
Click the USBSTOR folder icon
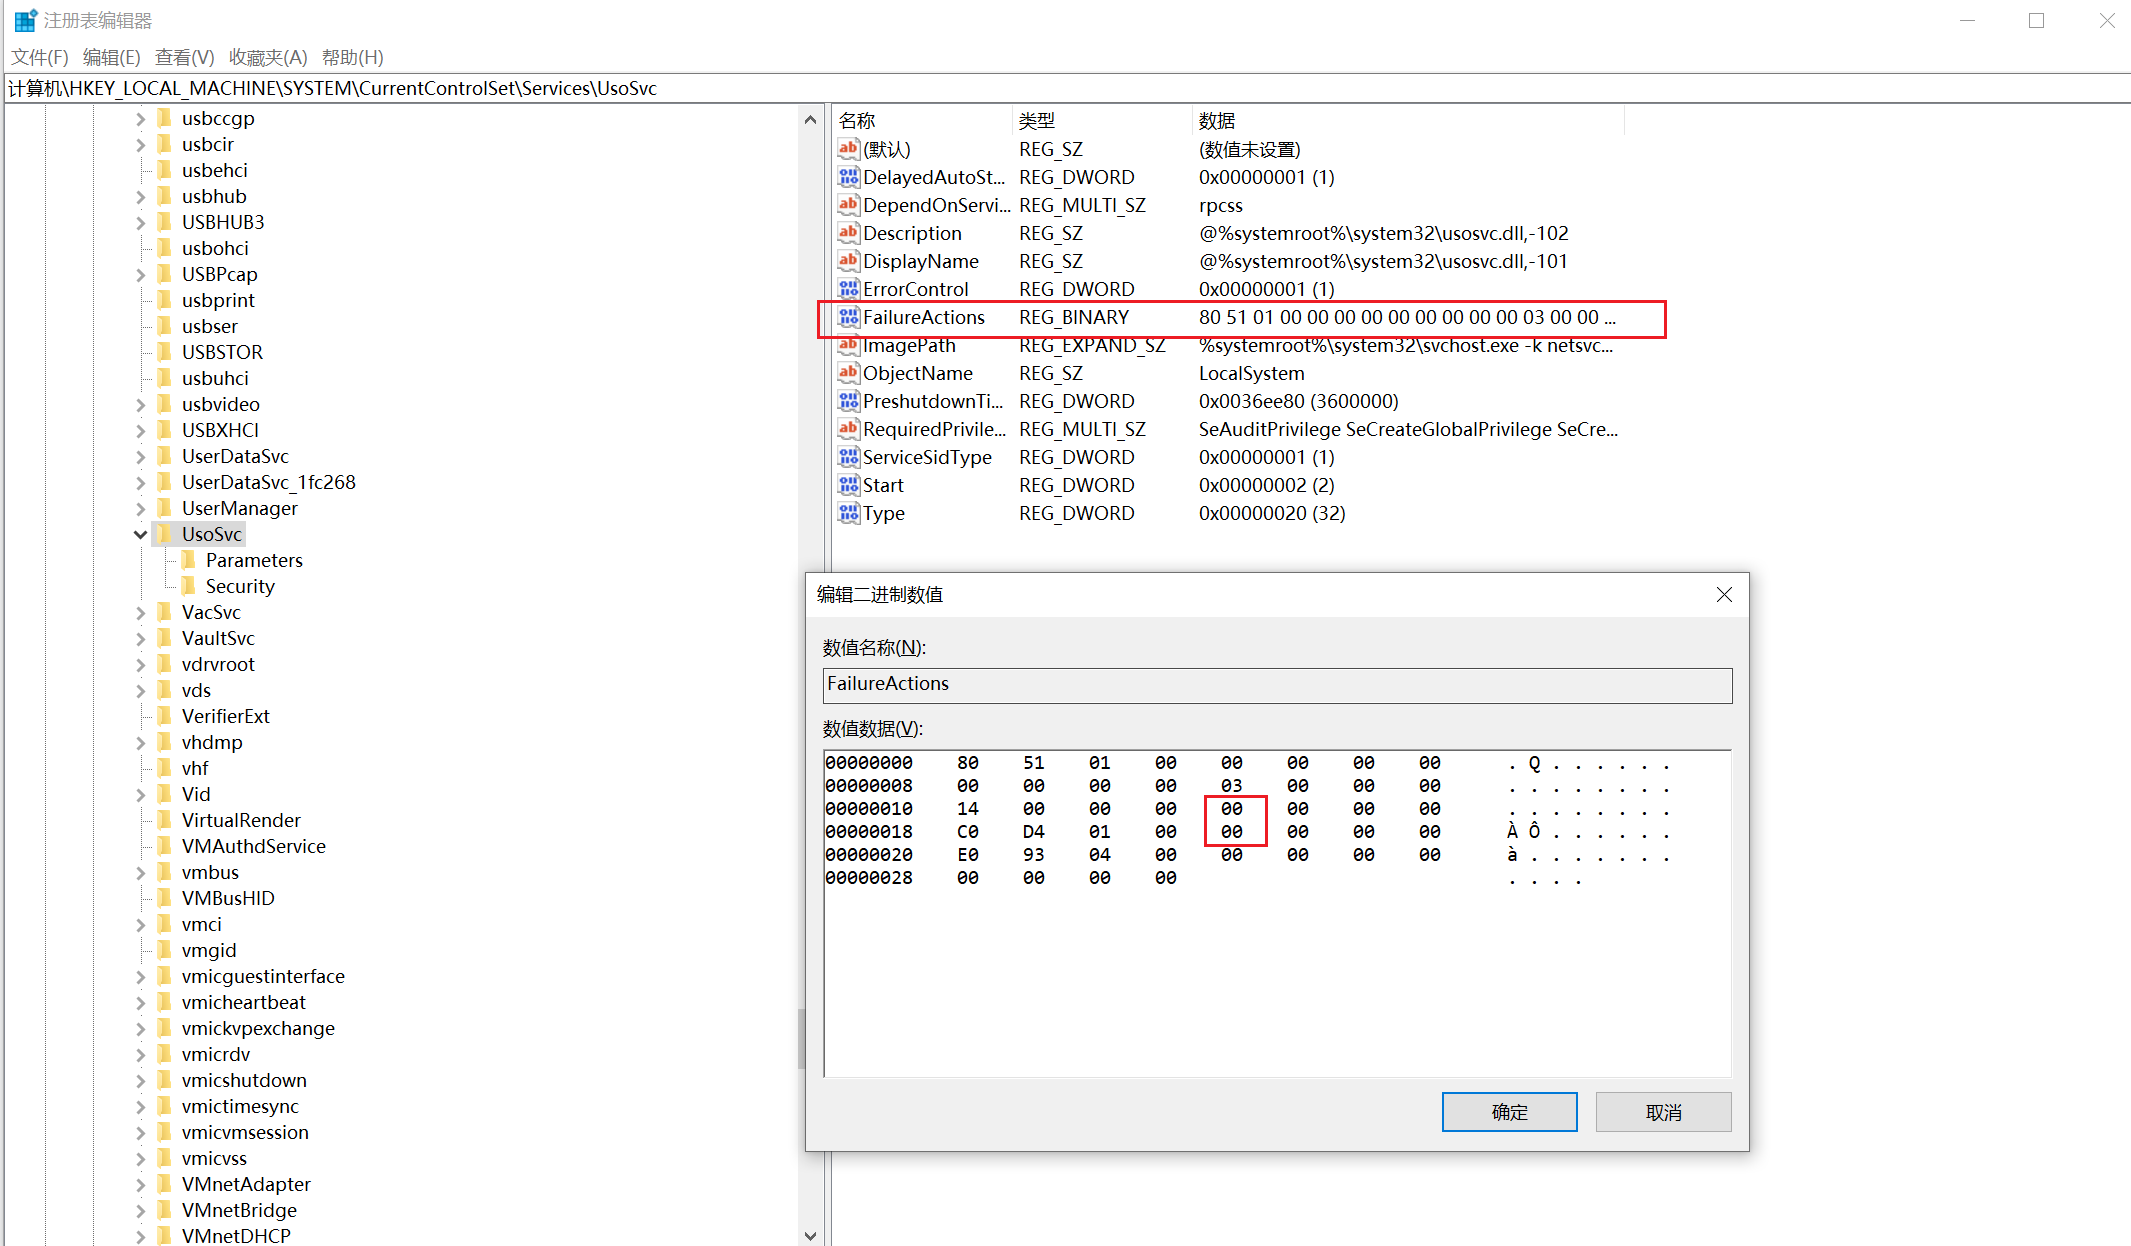165,351
